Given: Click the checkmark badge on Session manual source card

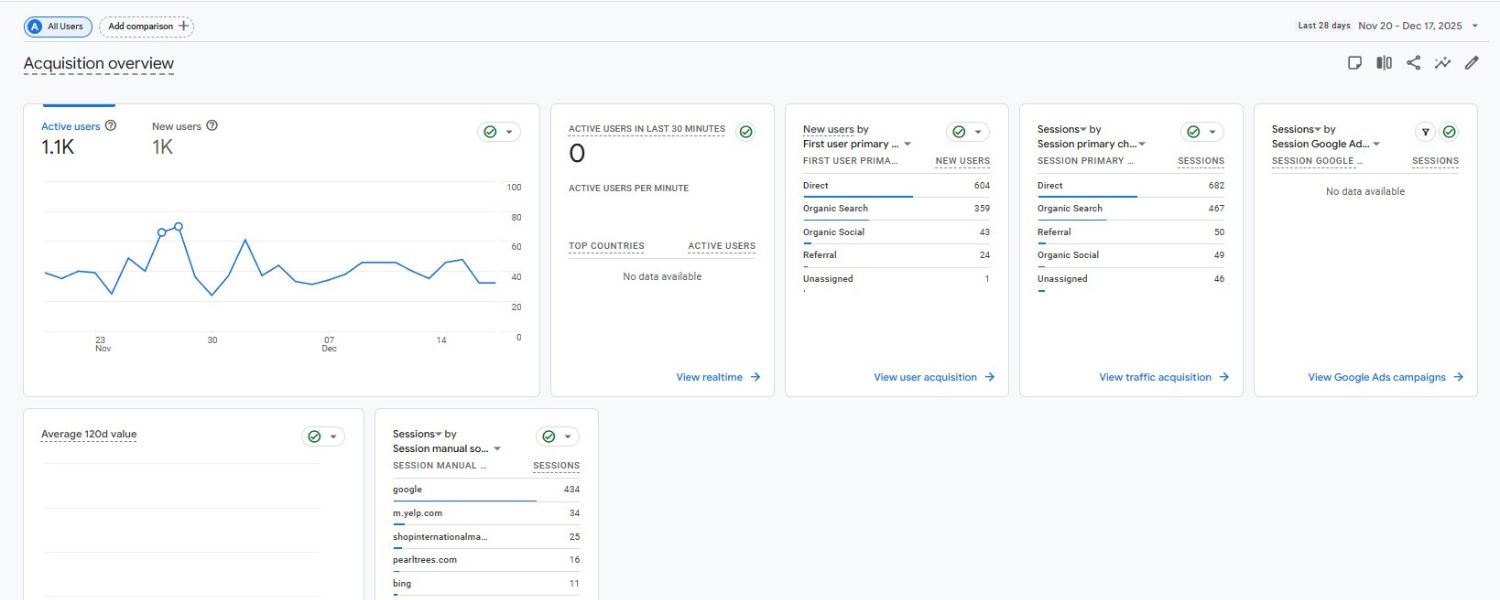Looking at the screenshot, I should 546,436.
